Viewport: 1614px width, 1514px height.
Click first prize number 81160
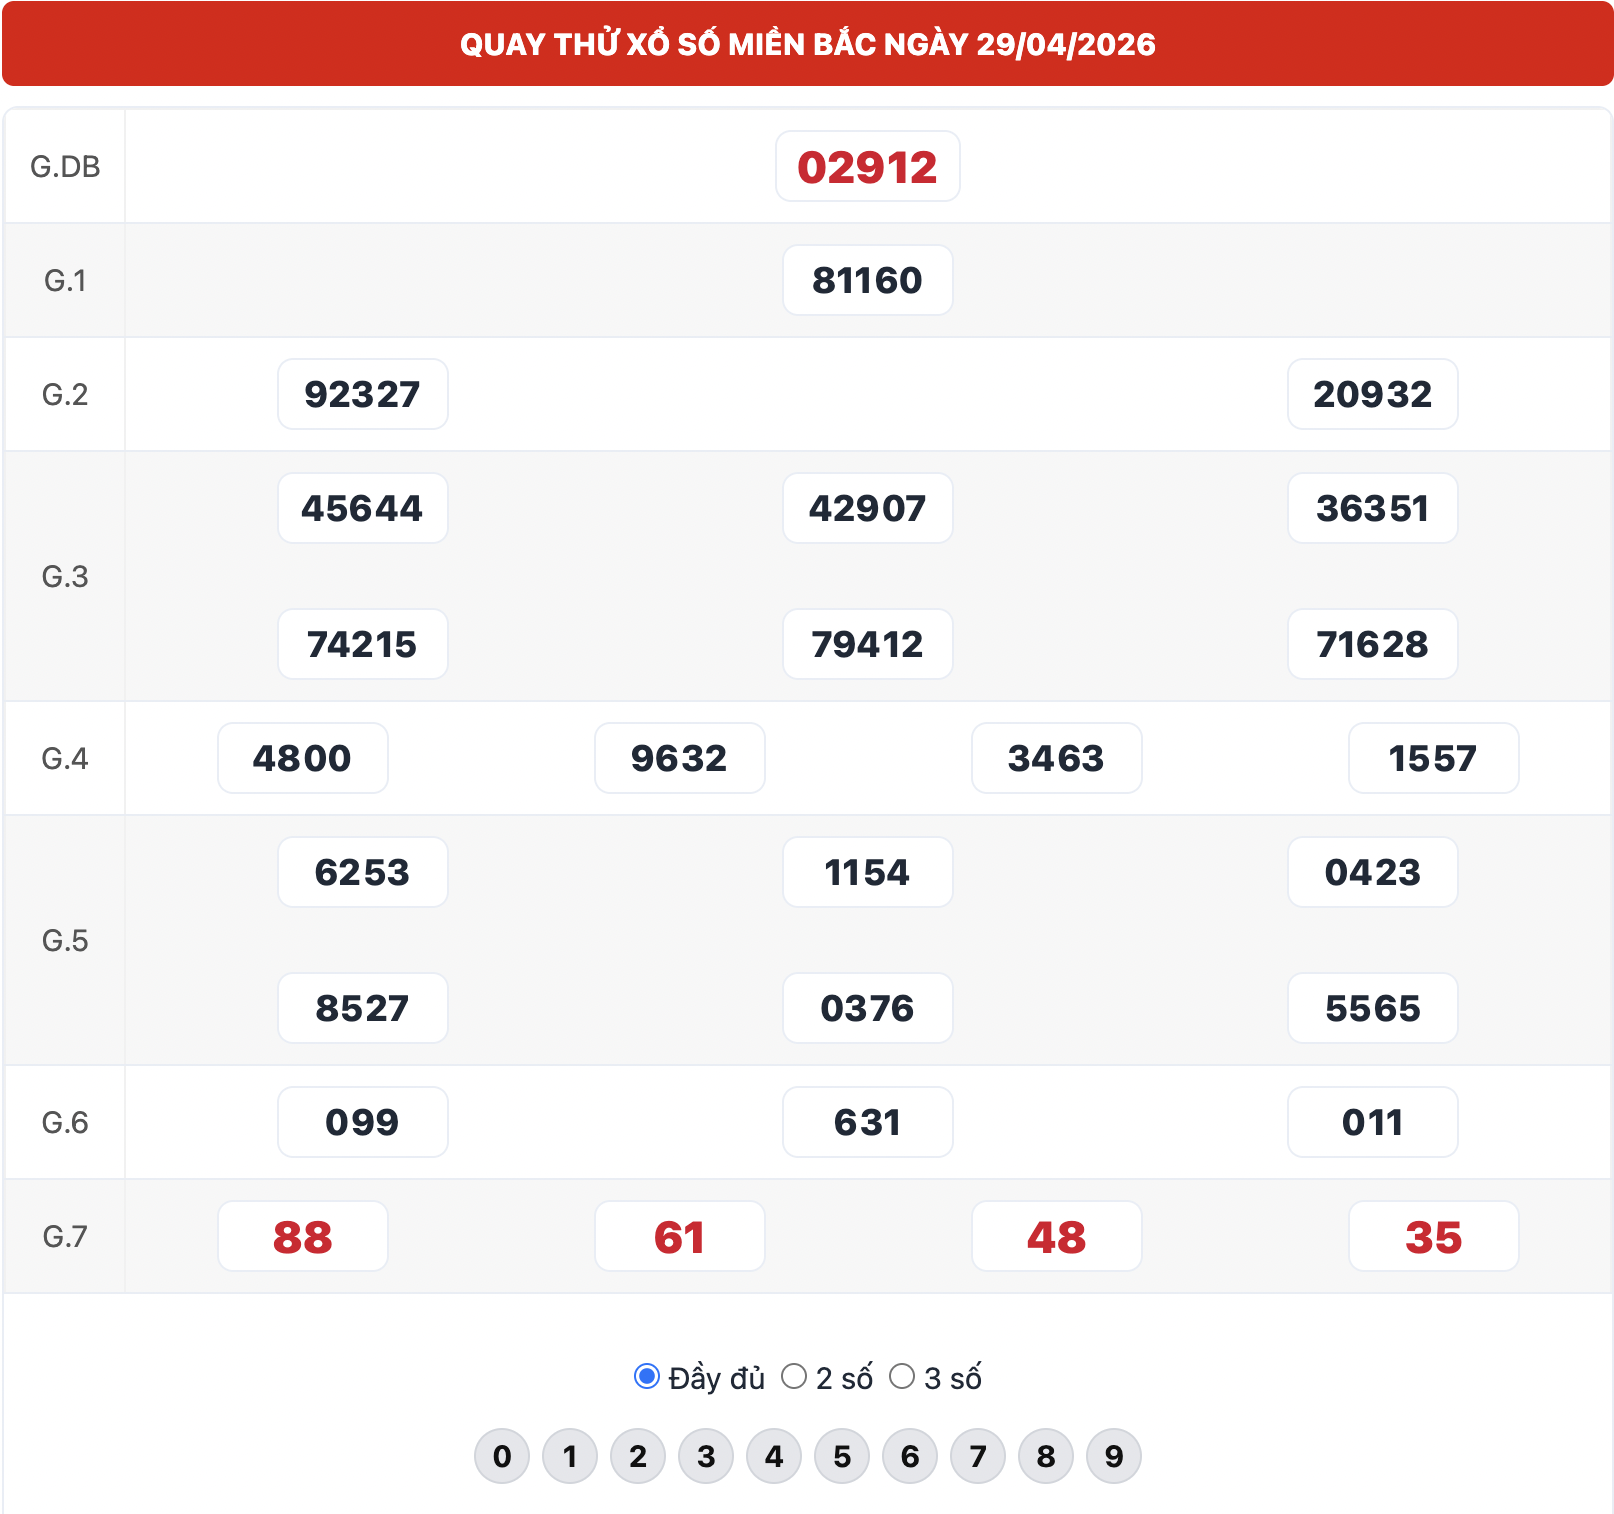868,280
